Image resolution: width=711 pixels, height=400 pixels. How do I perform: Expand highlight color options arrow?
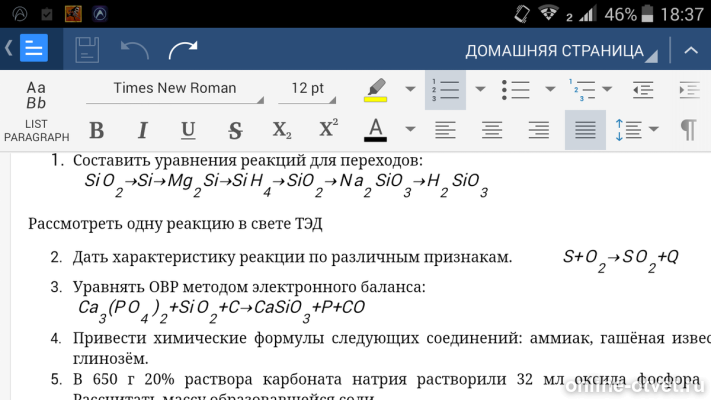coord(410,89)
